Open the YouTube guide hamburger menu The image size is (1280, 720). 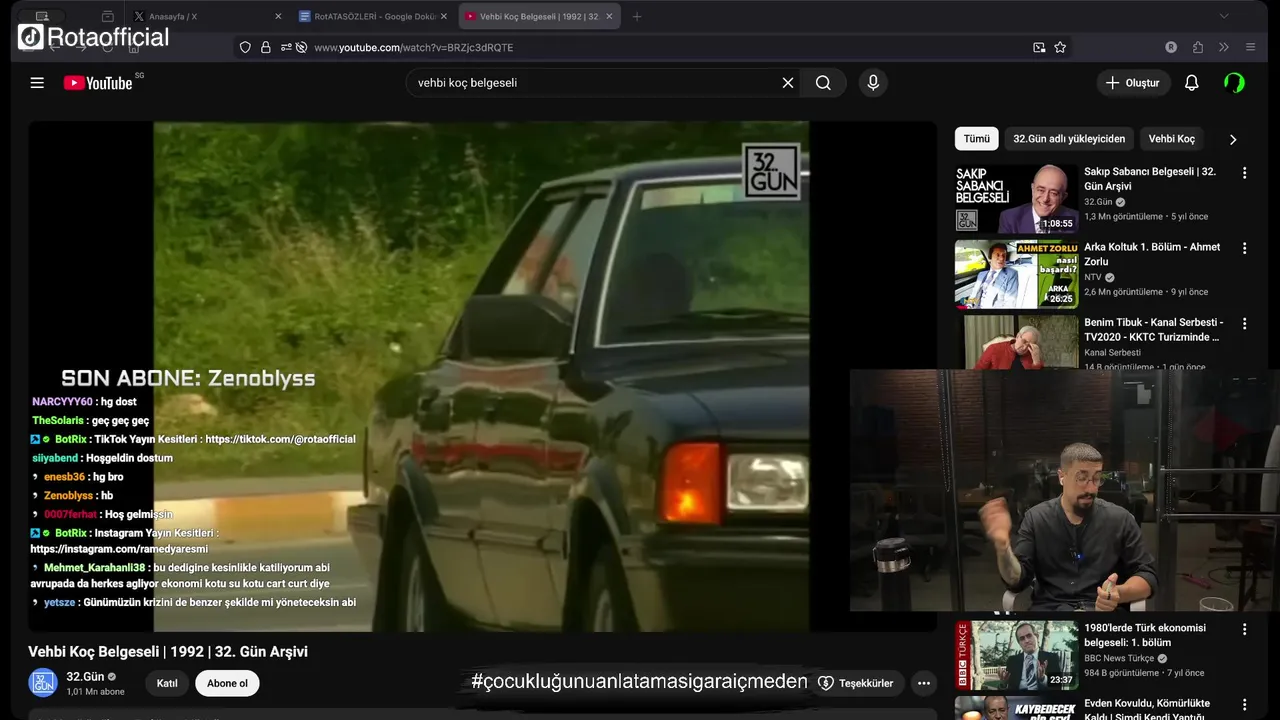tap(37, 83)
